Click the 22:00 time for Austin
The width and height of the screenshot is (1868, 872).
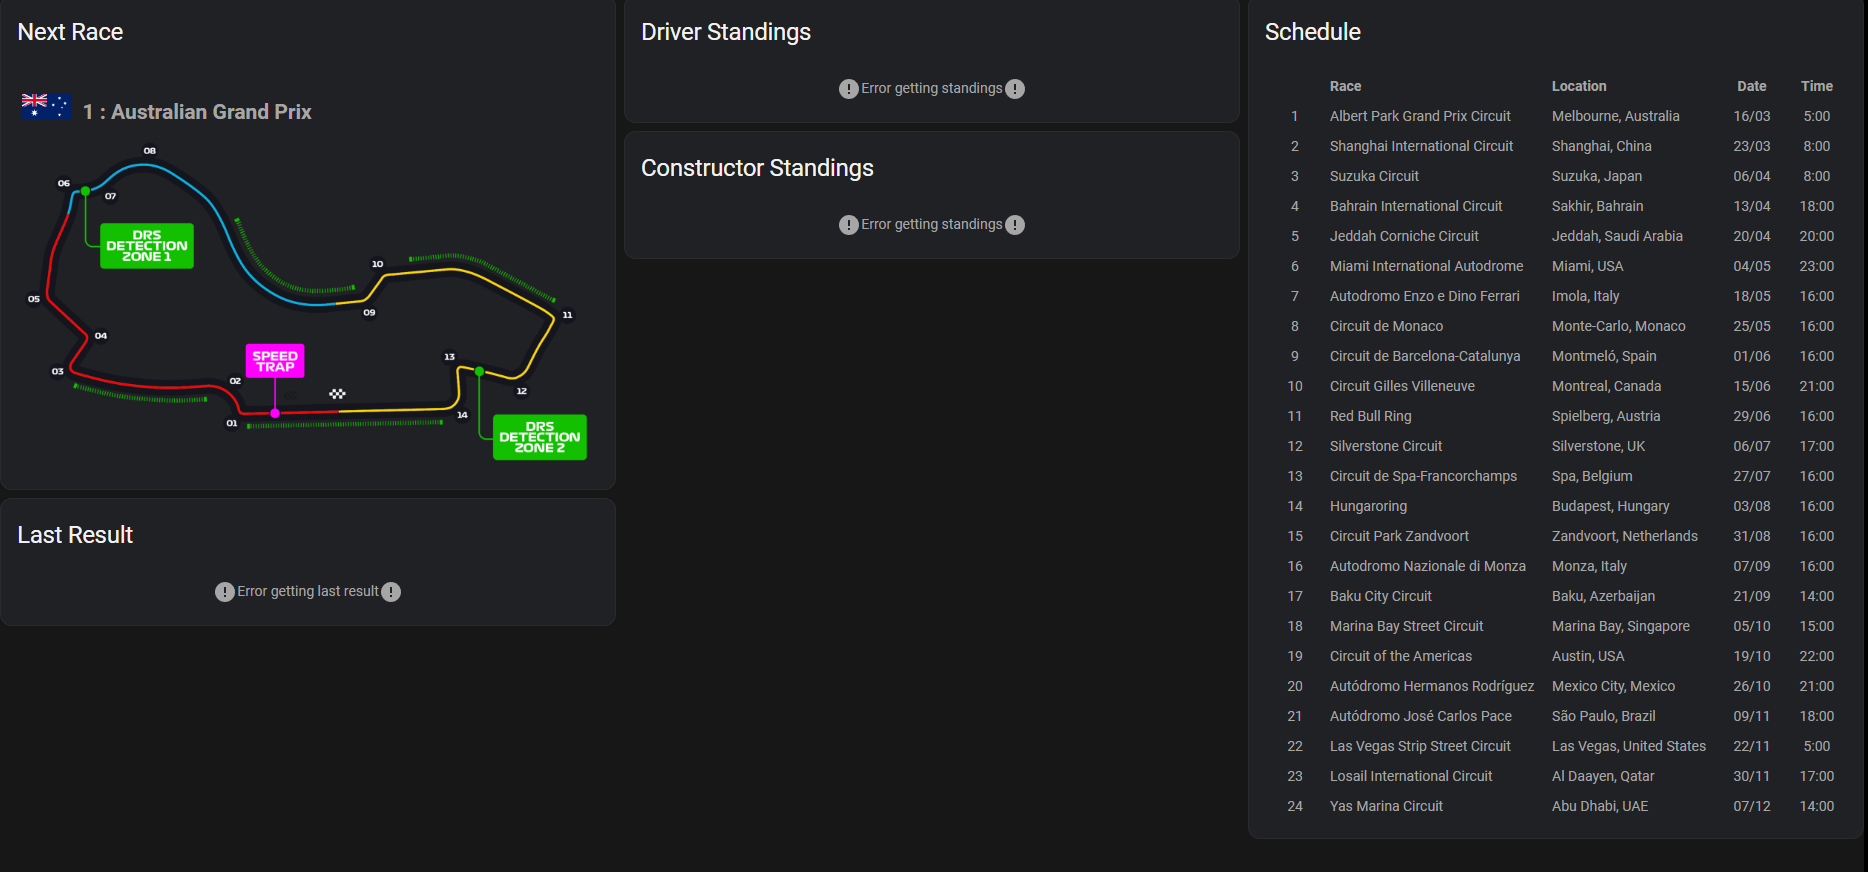coord(1816,656)
